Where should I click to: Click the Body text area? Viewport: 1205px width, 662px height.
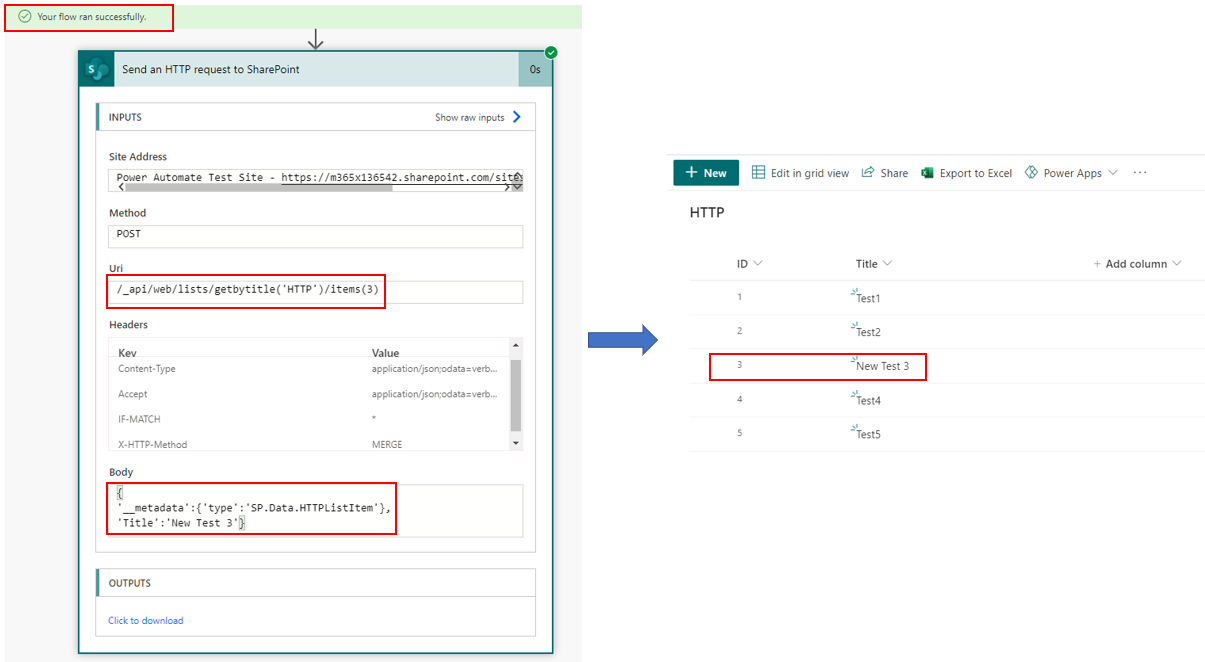tap(315, 510)
